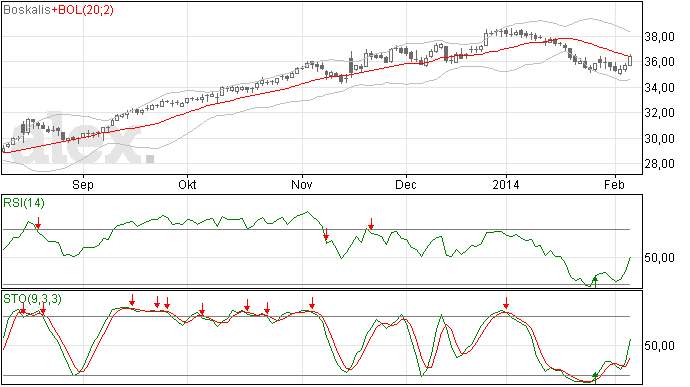Click the 28,00 price axis value
This screenshot has height=387, width=690.
tap(659, 164)
